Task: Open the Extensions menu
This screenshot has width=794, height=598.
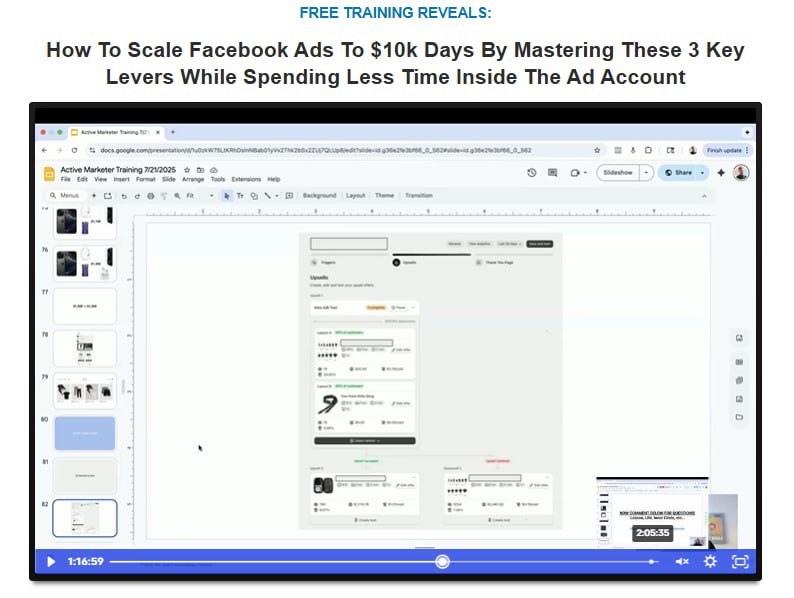Action: pos(246,179)
